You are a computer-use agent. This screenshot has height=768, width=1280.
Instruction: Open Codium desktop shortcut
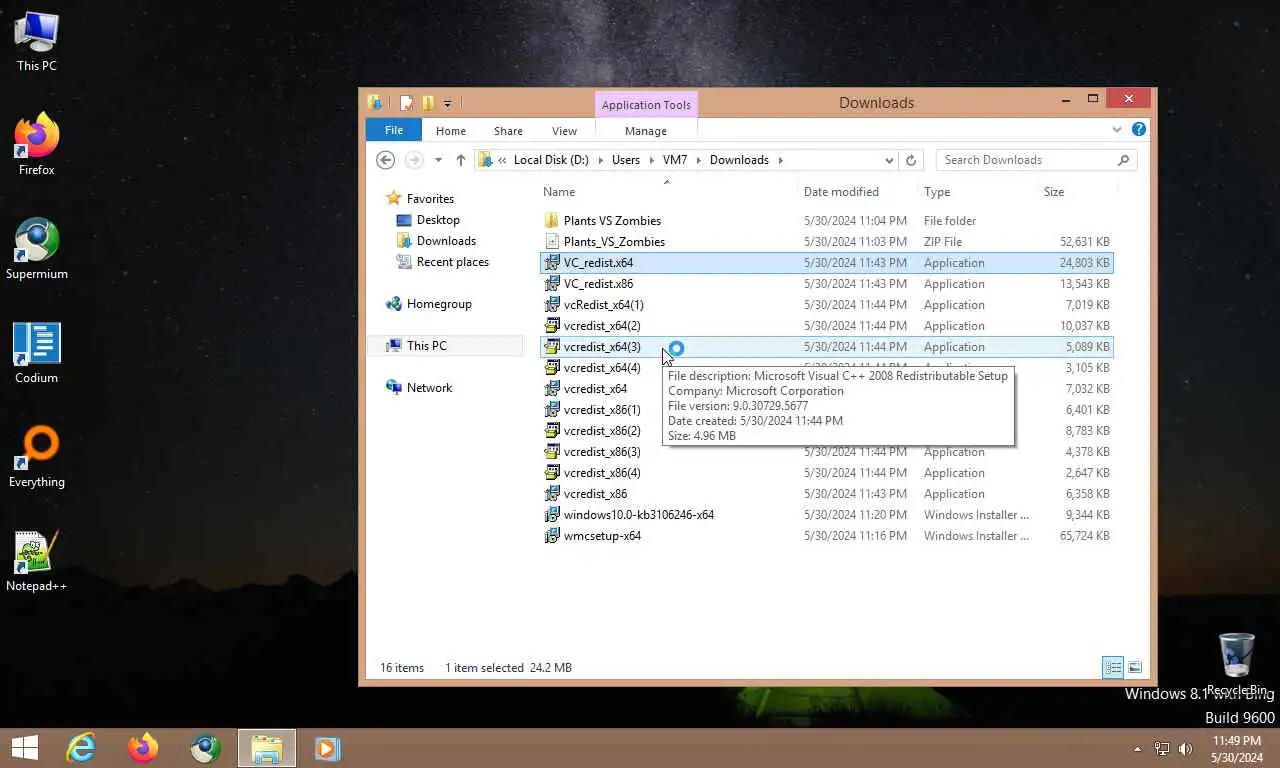pos(37,353)
